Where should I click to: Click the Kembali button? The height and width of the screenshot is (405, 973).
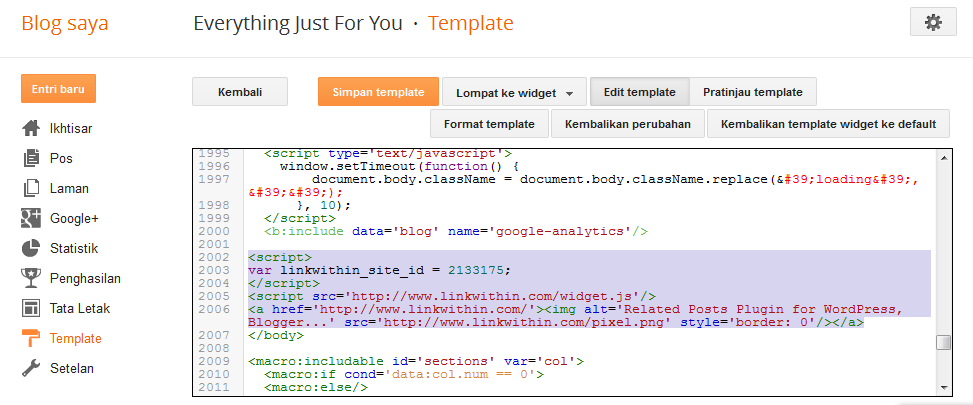coord(240,92)
